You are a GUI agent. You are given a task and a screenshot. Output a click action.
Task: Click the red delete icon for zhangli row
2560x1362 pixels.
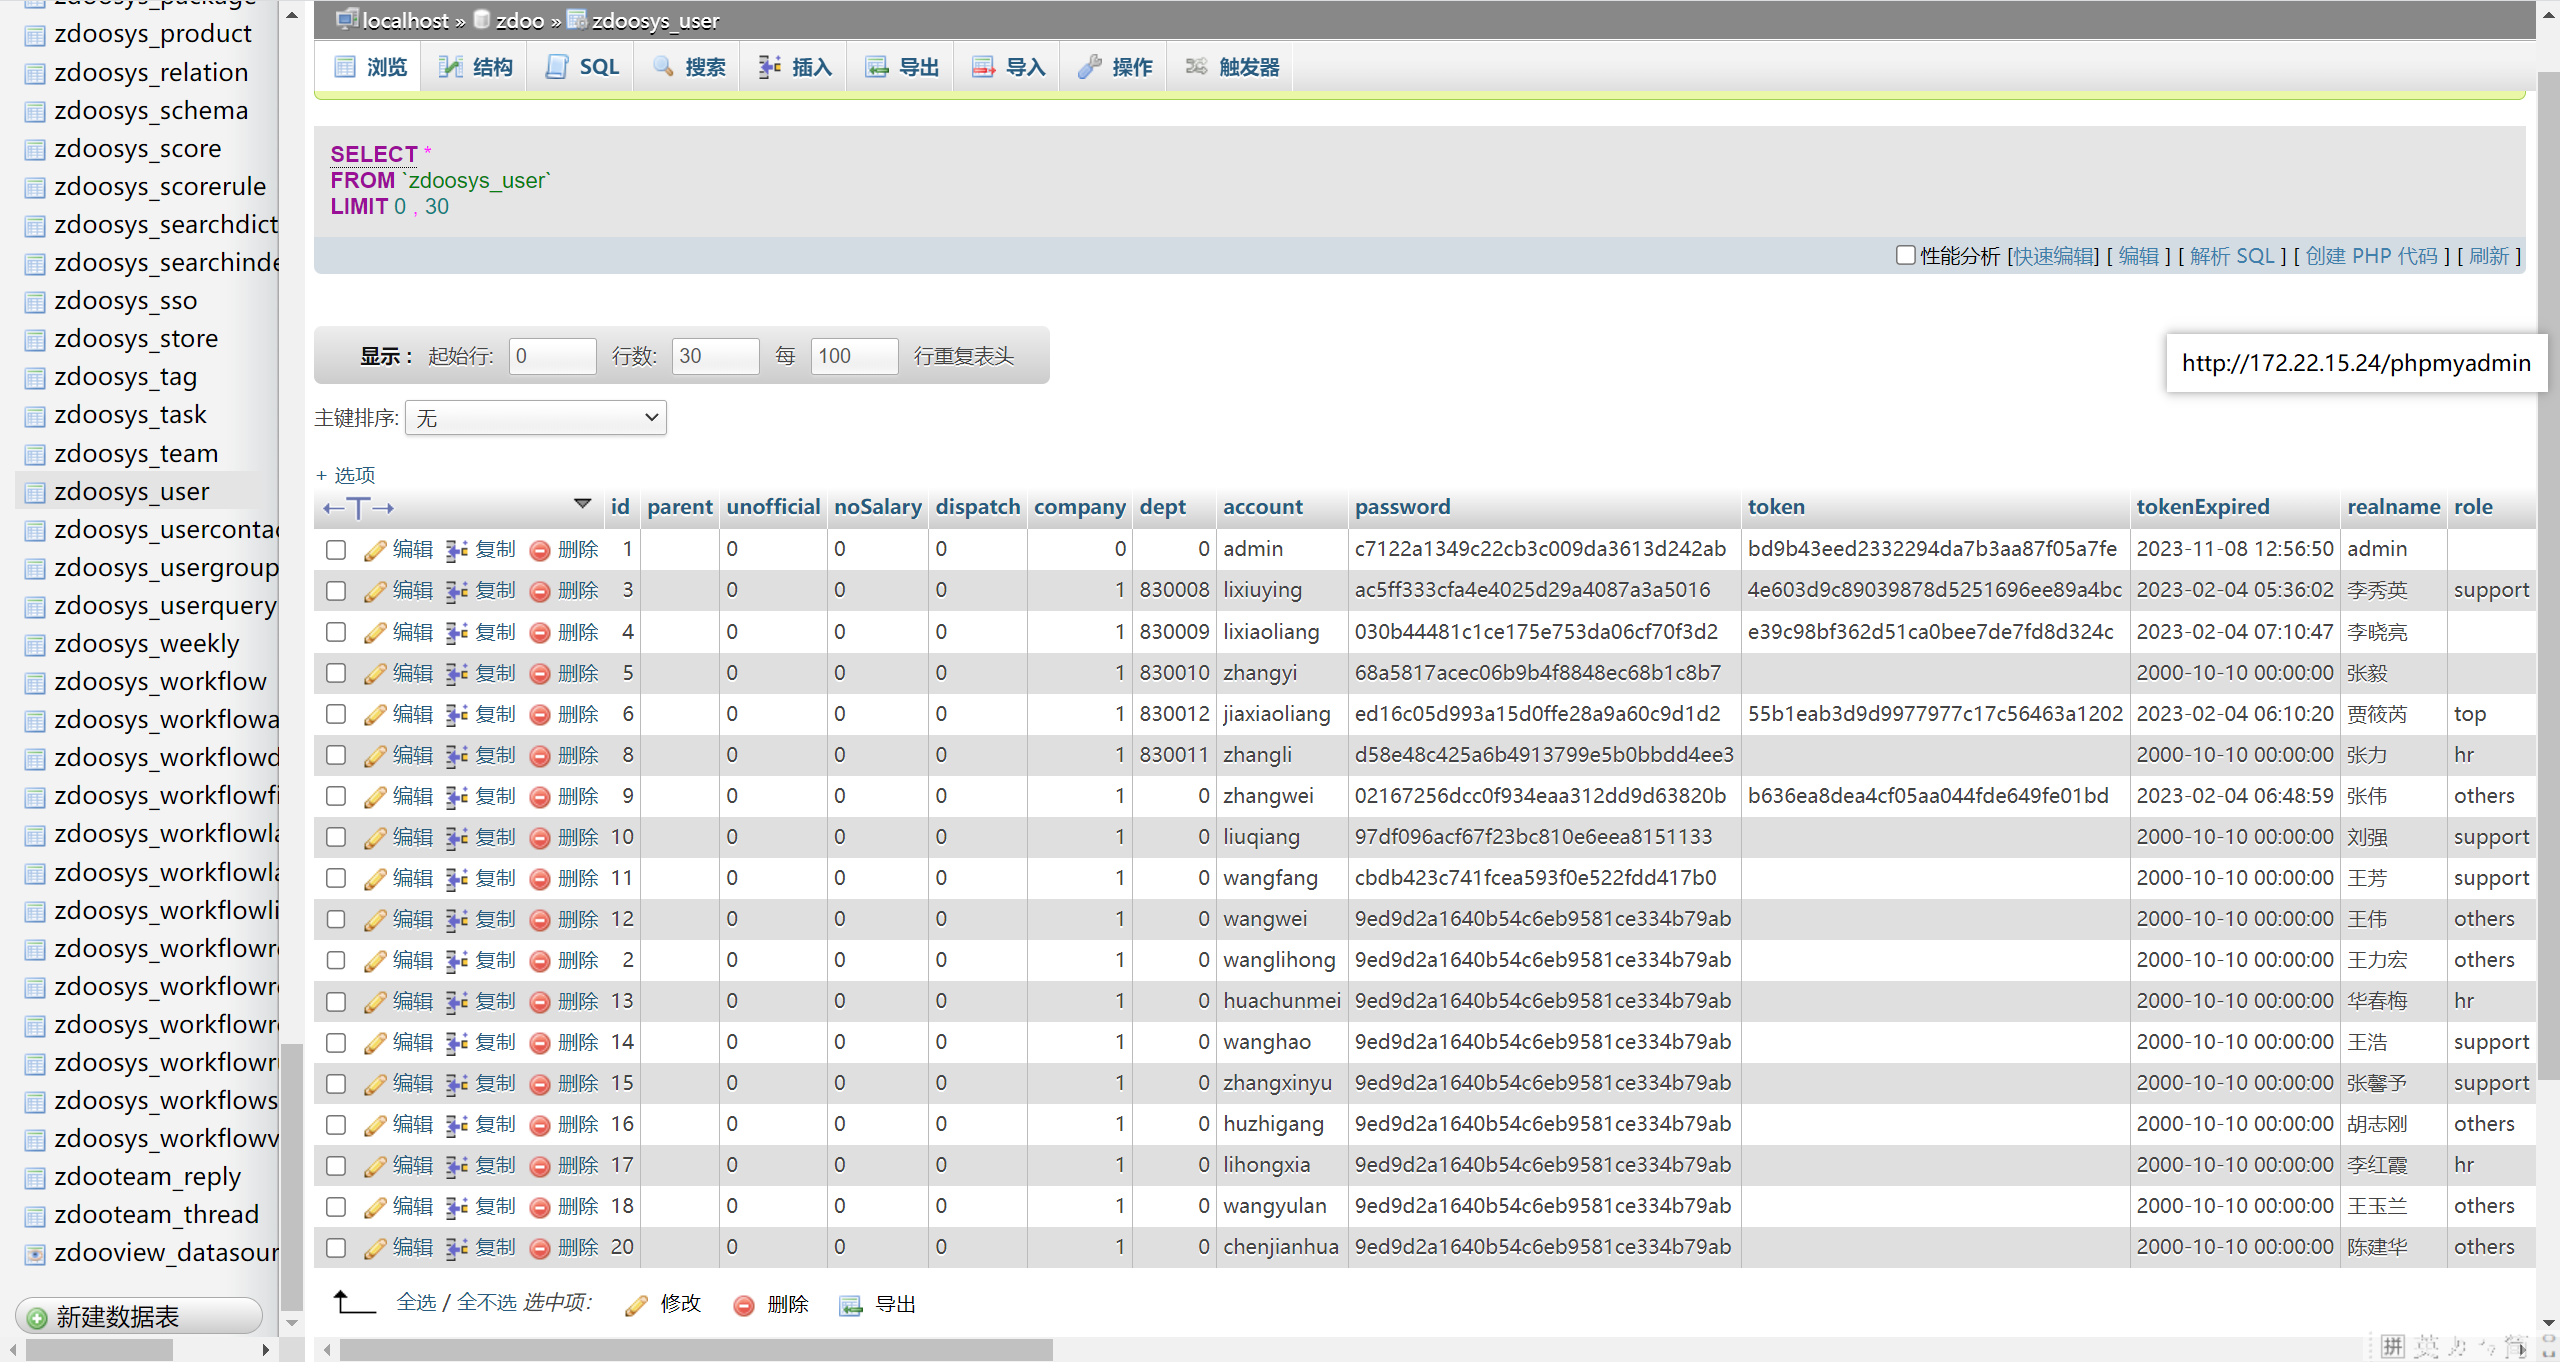click(x=540, y=756)
